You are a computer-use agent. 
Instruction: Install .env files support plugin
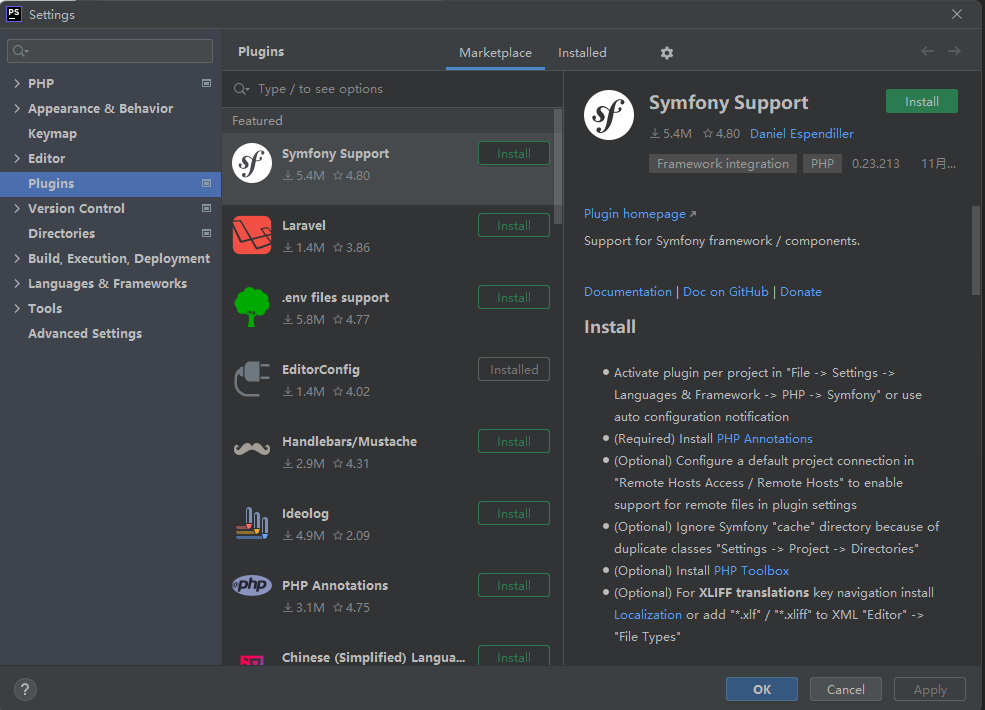point(514,297)
